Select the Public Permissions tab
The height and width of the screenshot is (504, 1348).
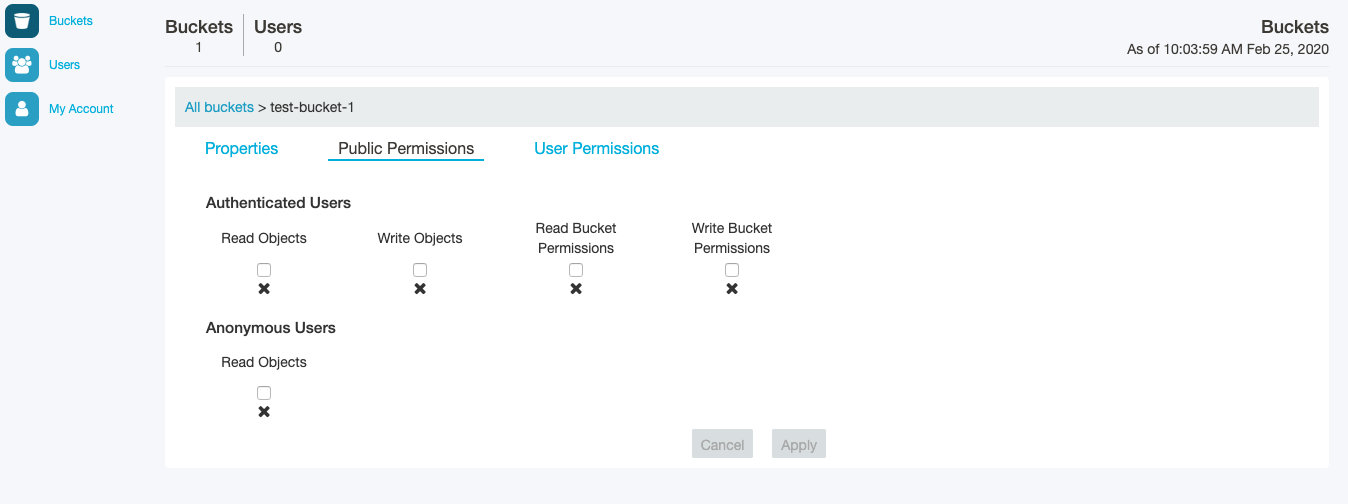[406, 148]
